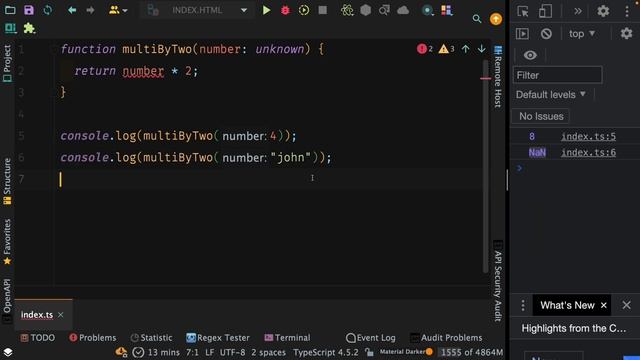
Task: Open the Problems tool window
Action: pyautogui.click(x=93, y=338)
